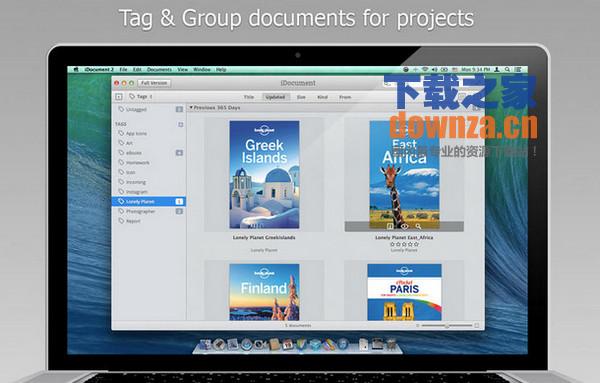Click the magnifier icon on East Africa cover
The width and height of the screenshot is (600, 383).
418,227
